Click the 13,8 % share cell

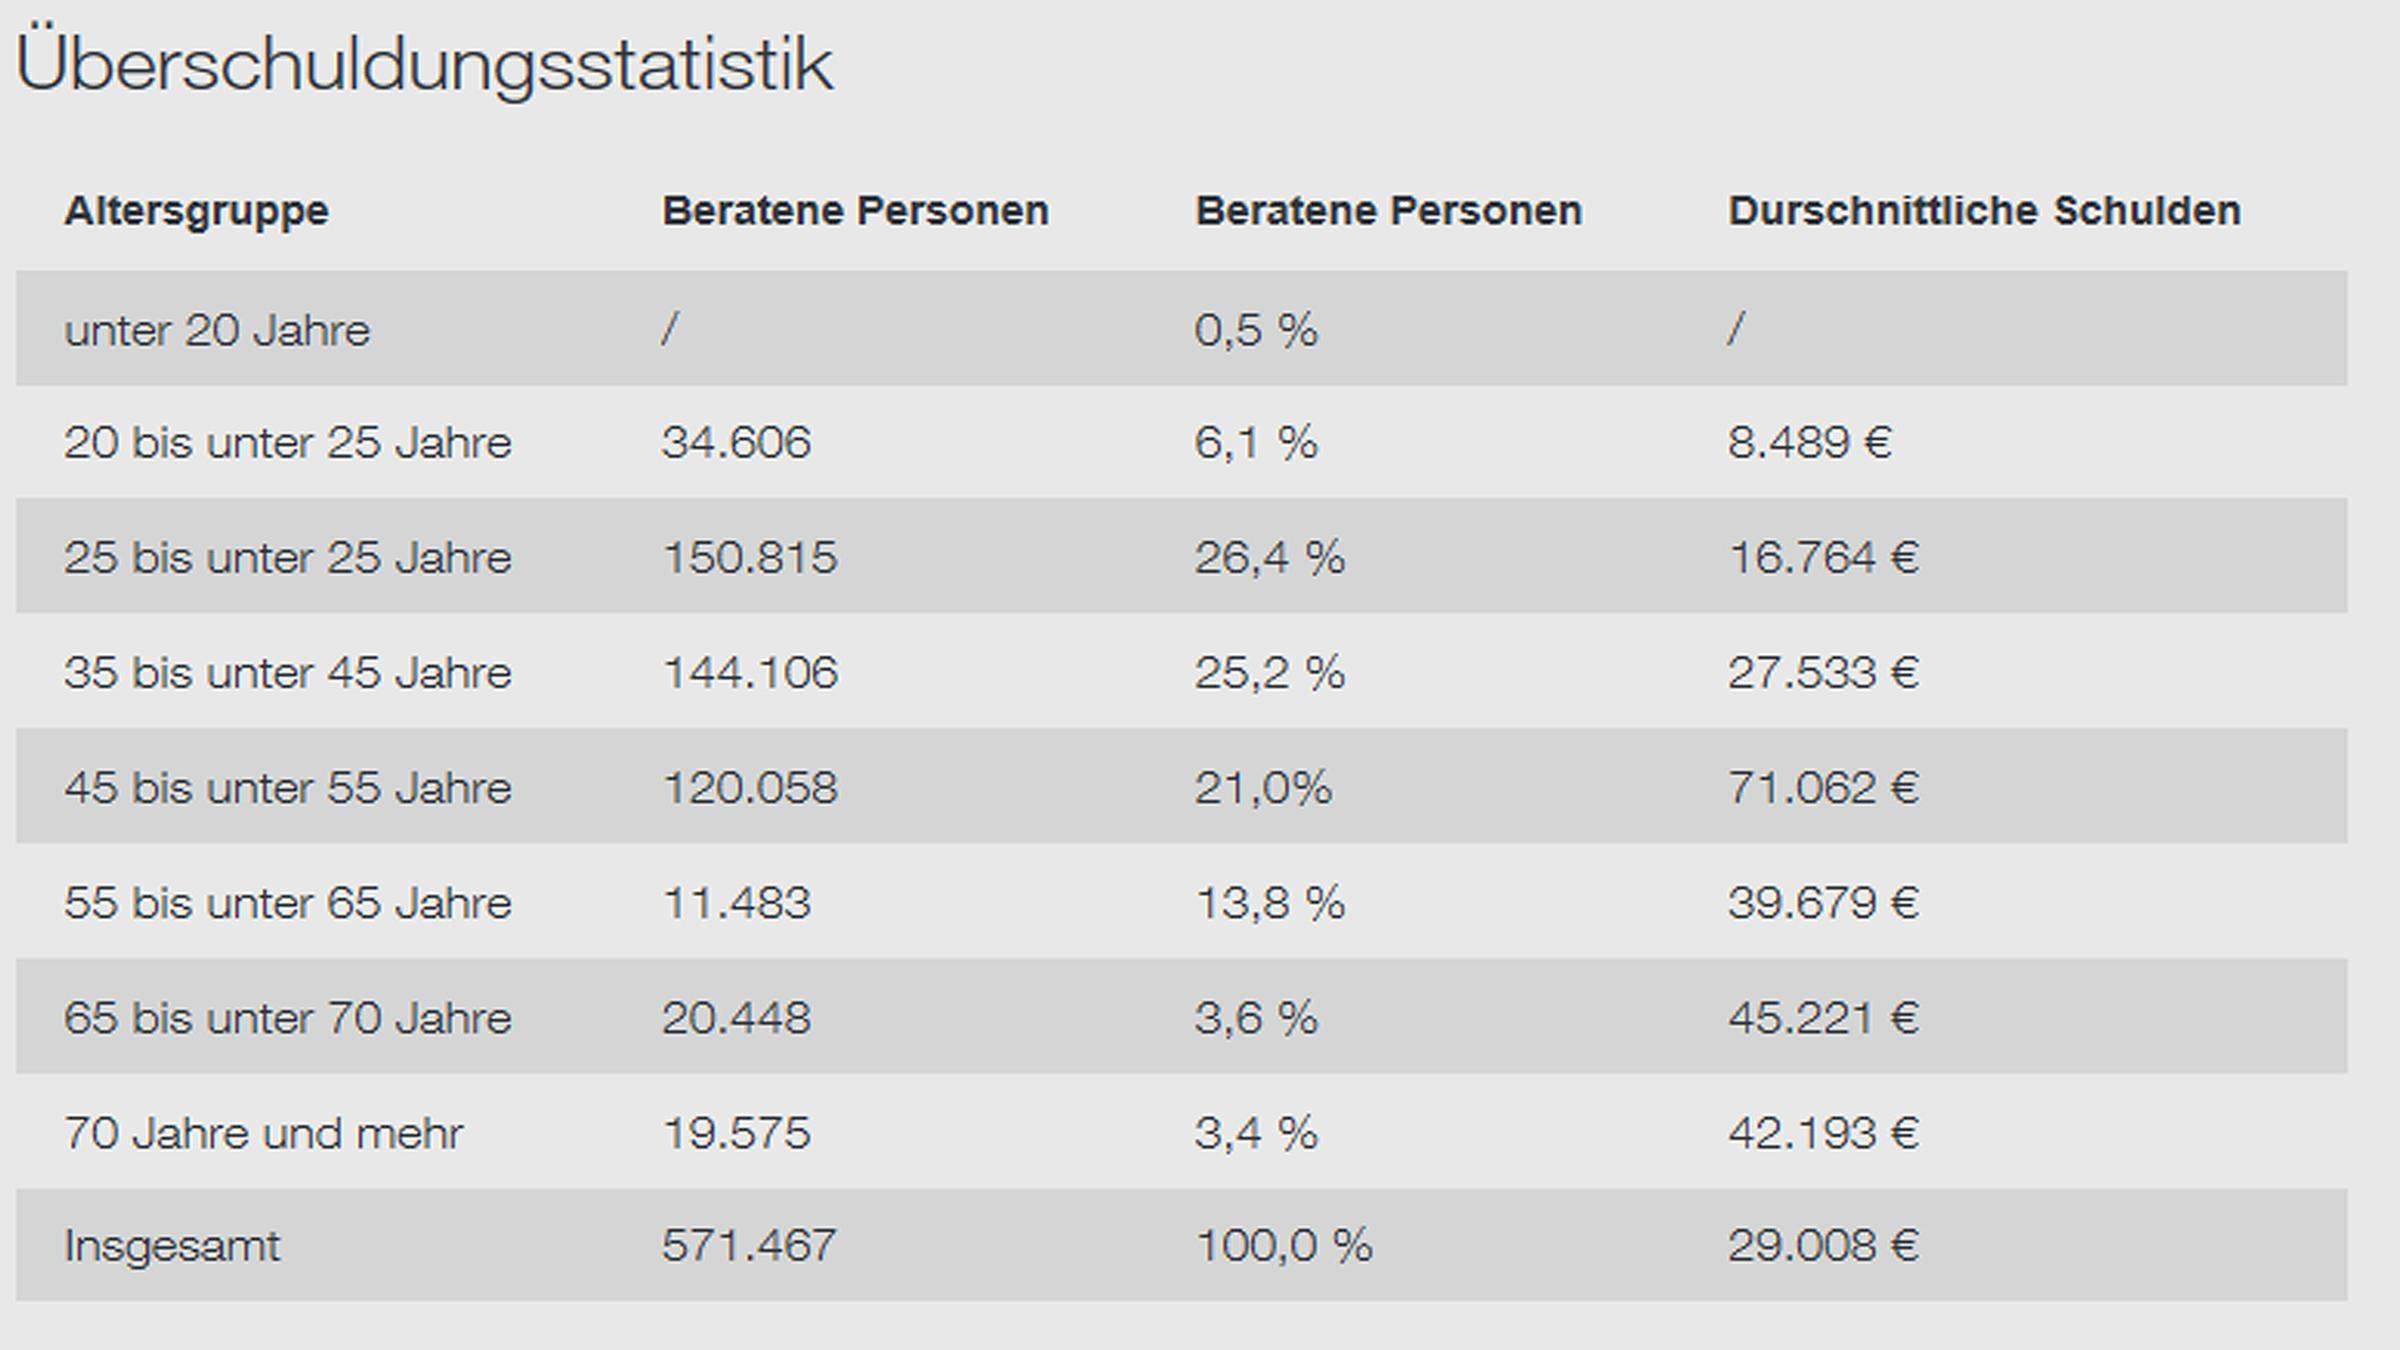click(x=1269, y=903)
